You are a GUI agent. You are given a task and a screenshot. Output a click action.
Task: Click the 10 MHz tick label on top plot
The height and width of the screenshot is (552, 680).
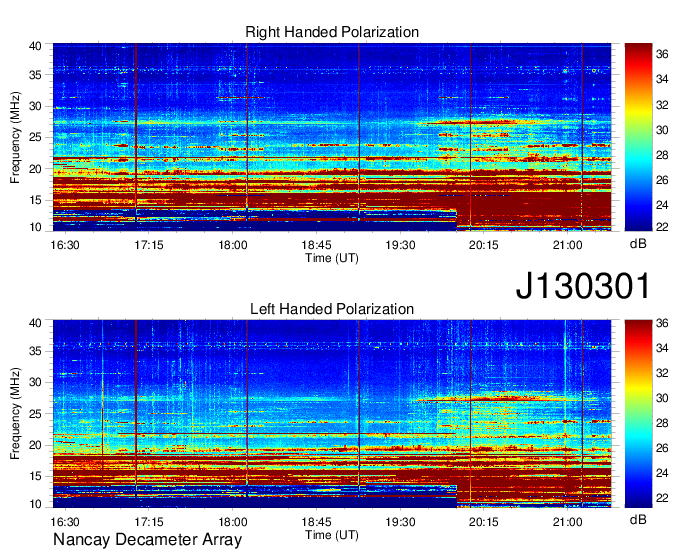(x=35, y=227)
